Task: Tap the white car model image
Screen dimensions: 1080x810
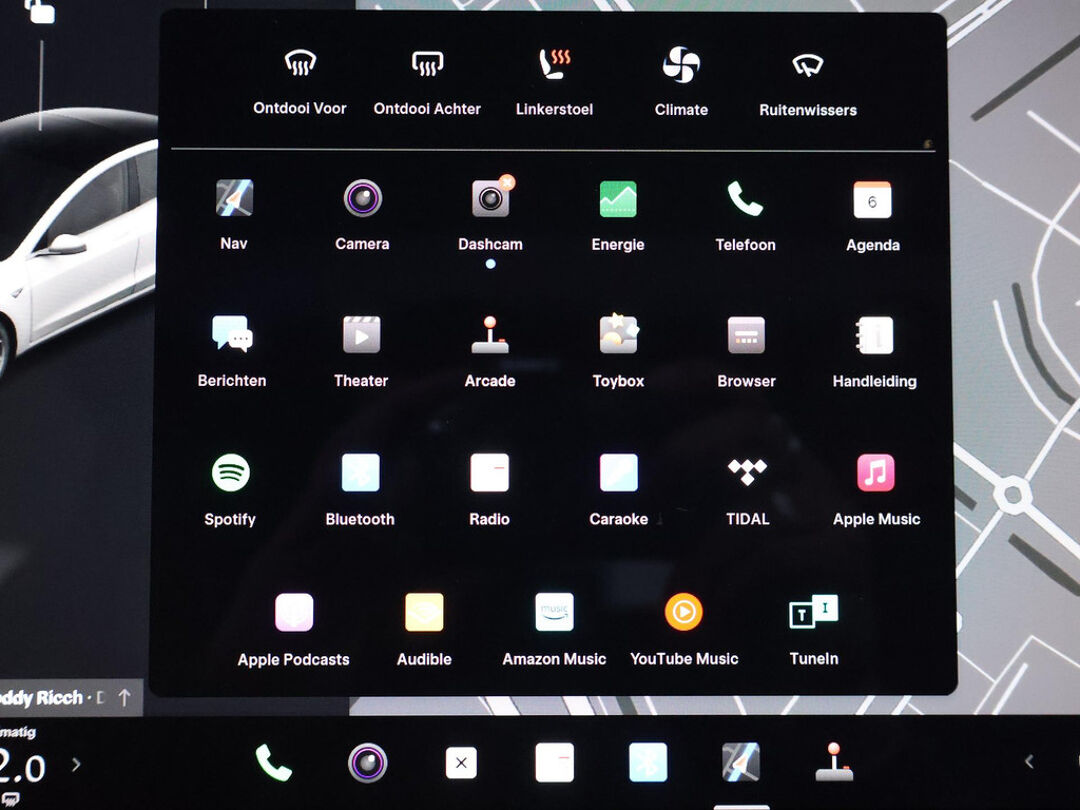Action: pos(70,250)
